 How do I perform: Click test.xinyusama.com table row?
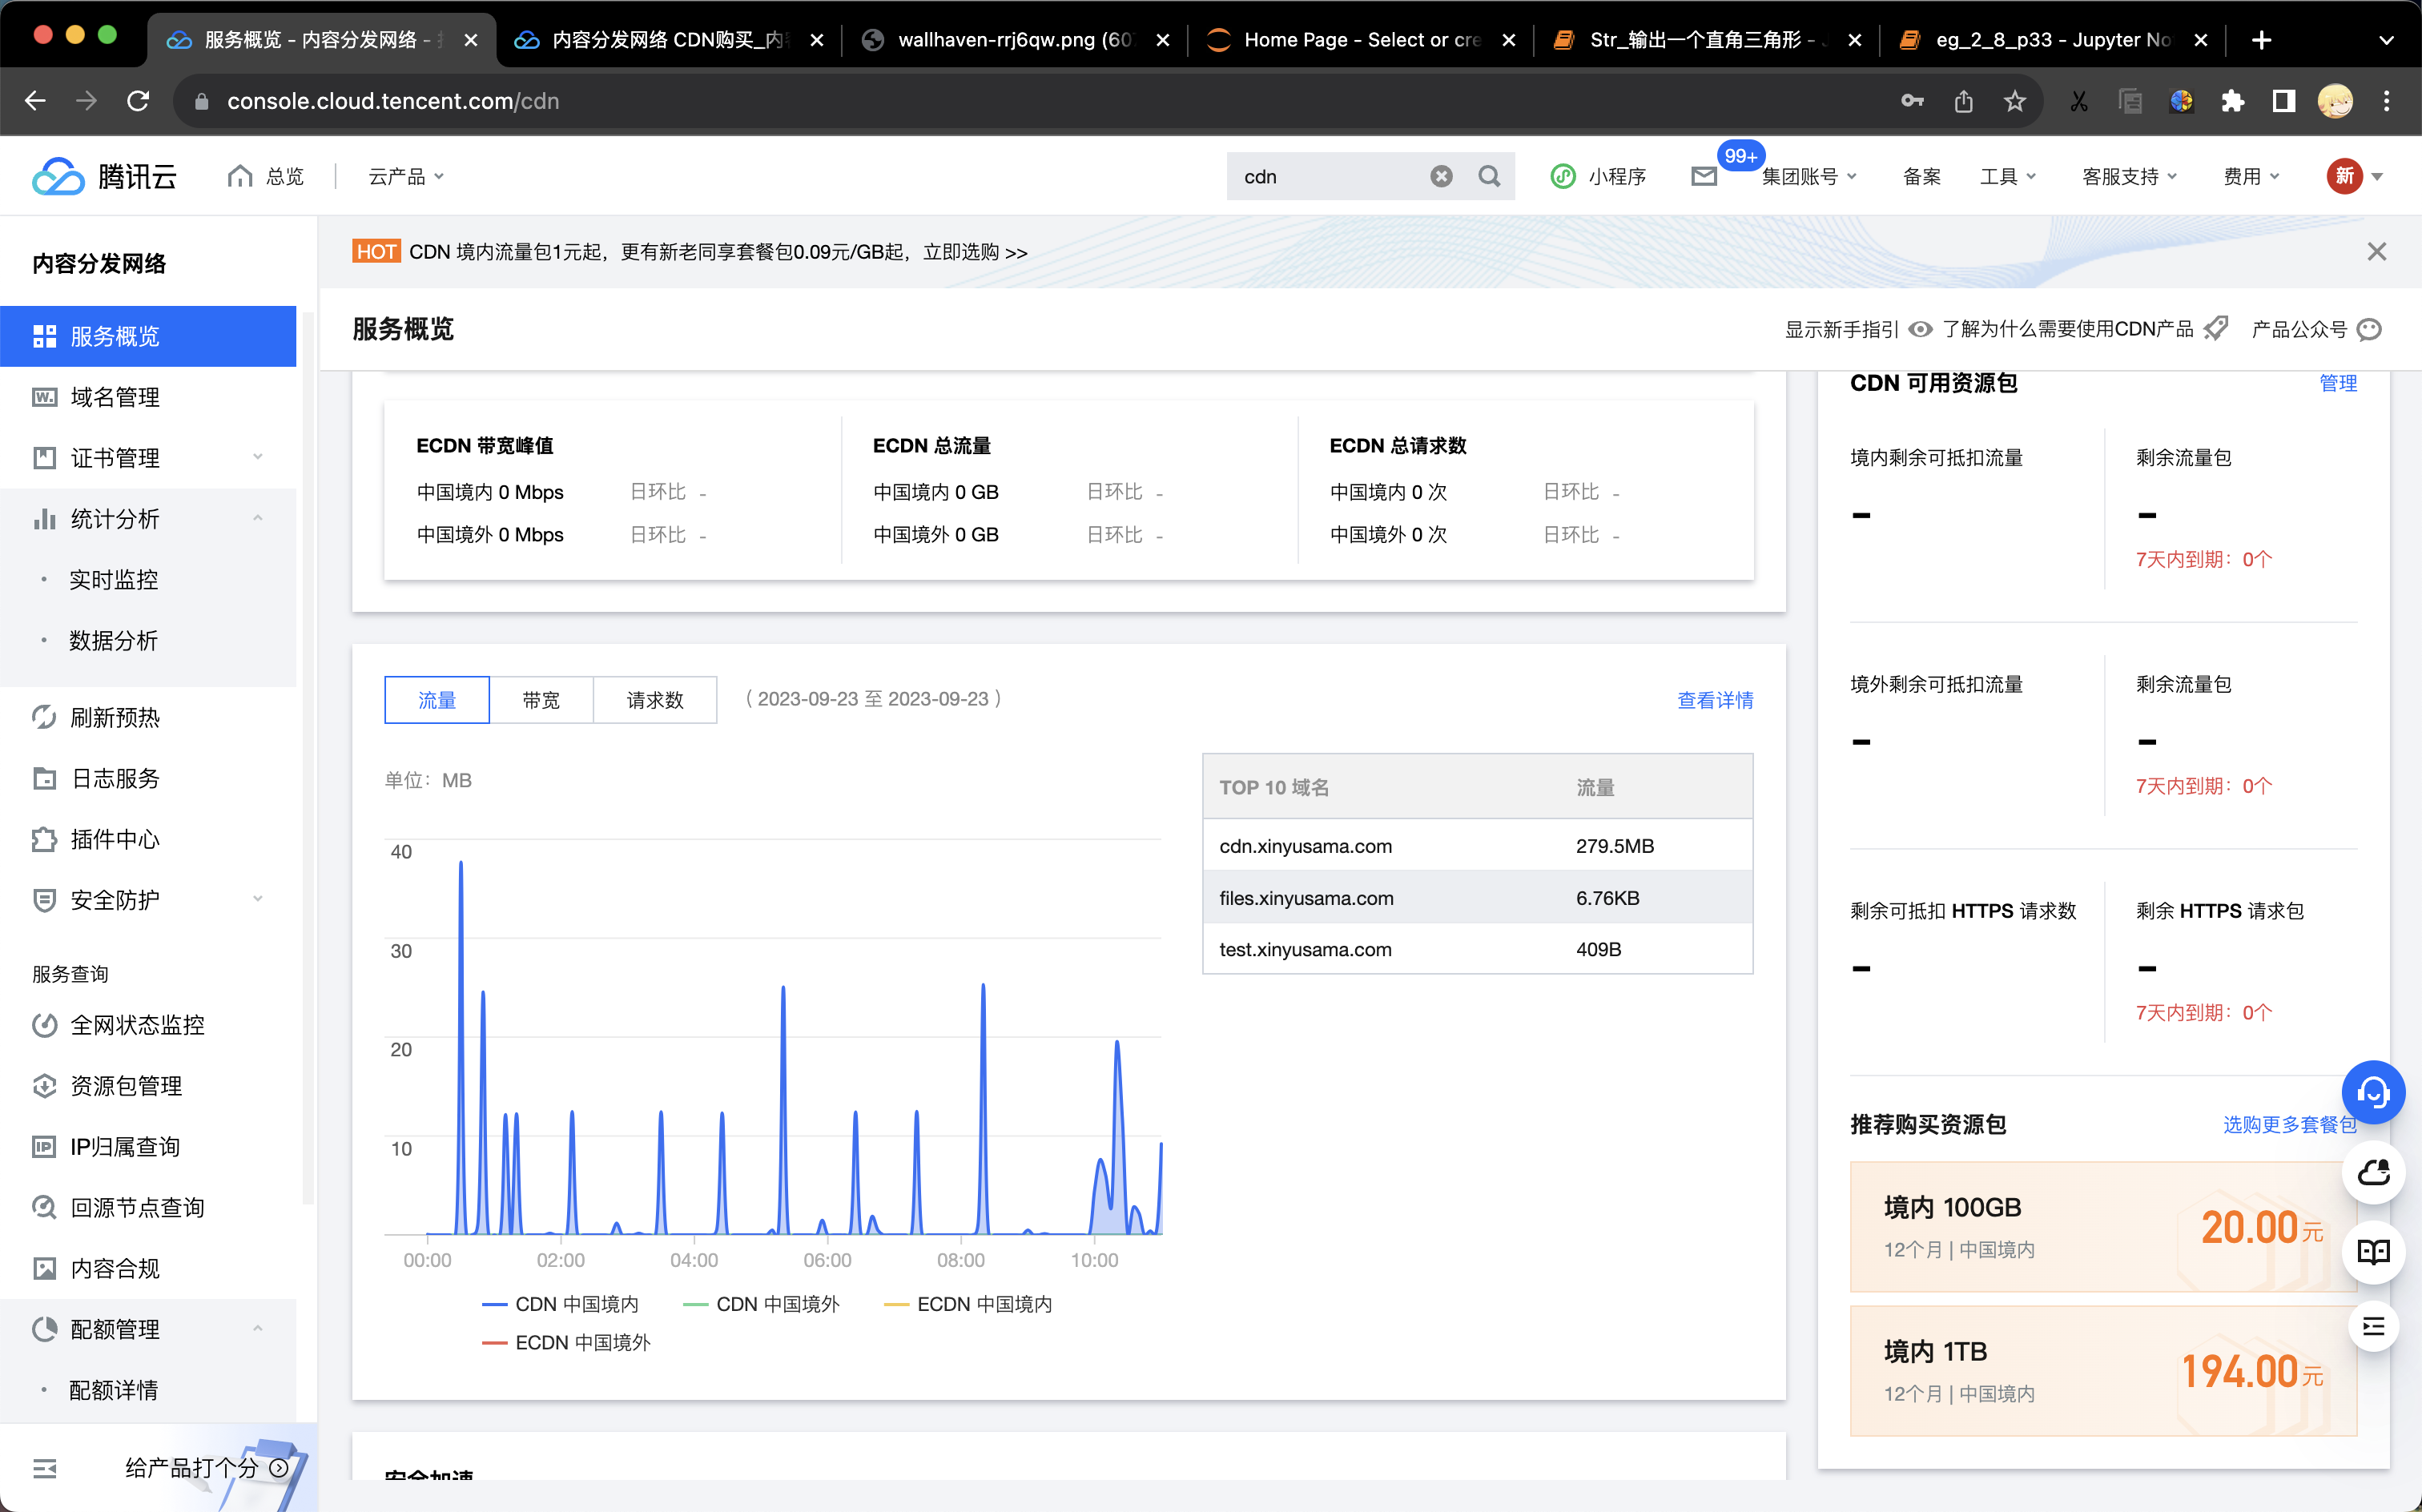click(x=1477, y=949)
